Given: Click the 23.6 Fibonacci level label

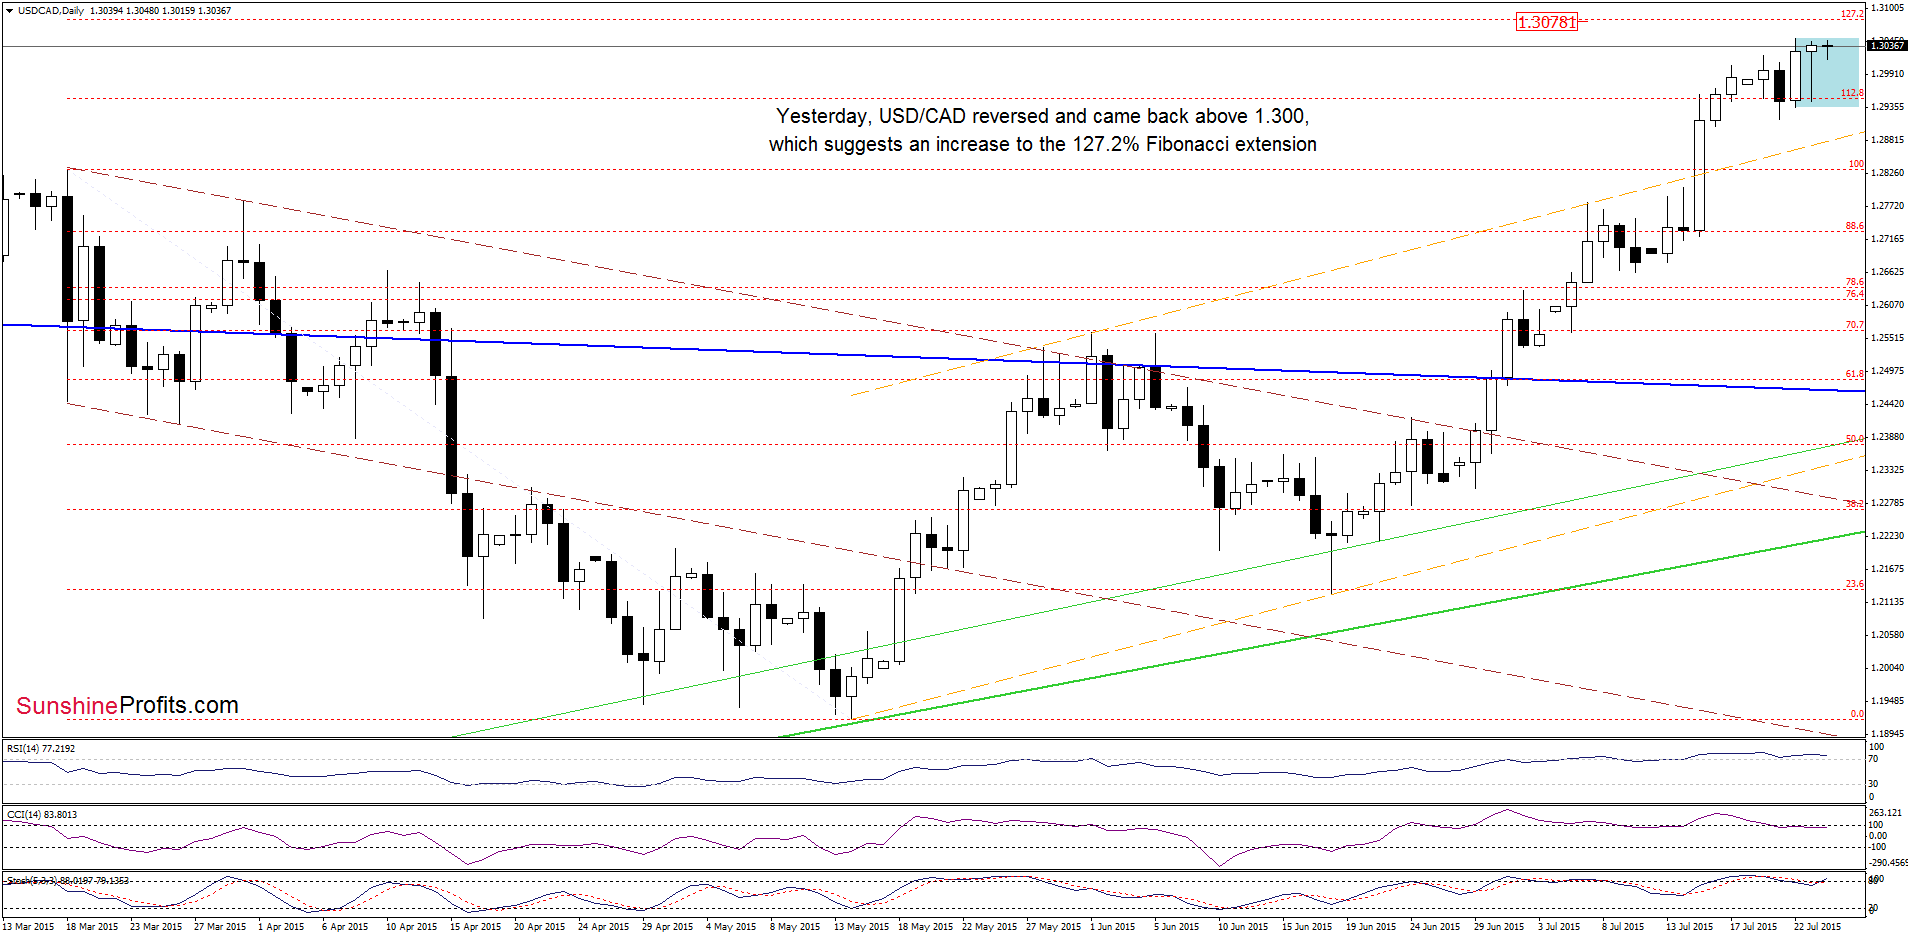Looking at the screenshot, I should pos(1854,584).
